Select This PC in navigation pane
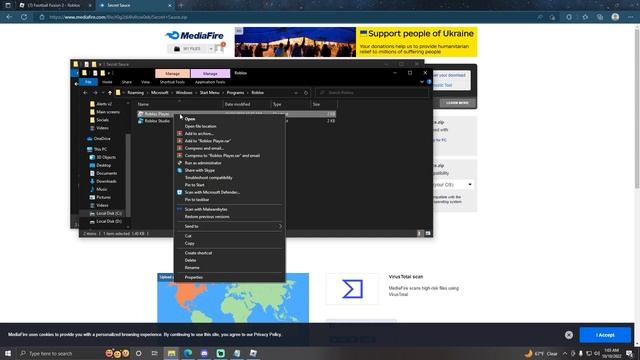640x360 pixels. (100, 149)
